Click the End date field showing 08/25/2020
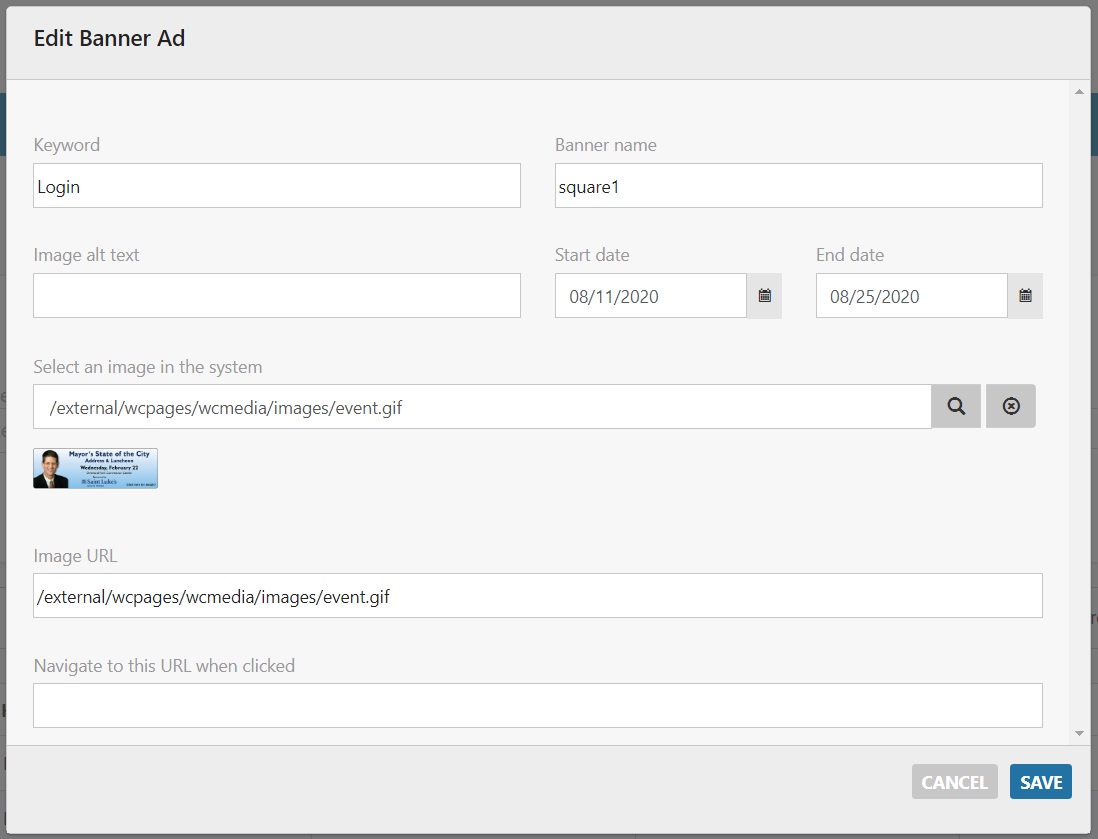Viewport: 1098px width, 839px height. 912,296
